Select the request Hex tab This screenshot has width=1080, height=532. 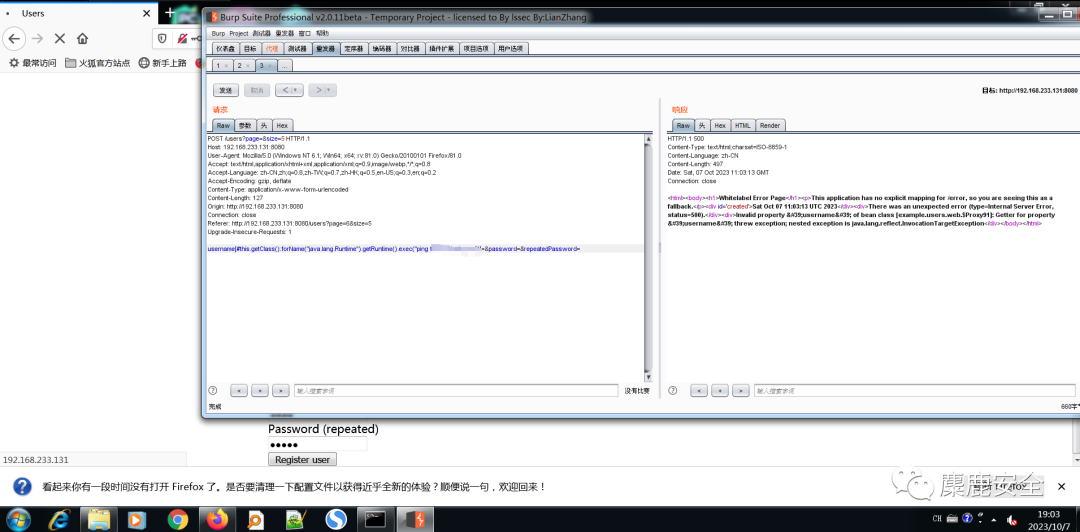click(x=282, y=125)
